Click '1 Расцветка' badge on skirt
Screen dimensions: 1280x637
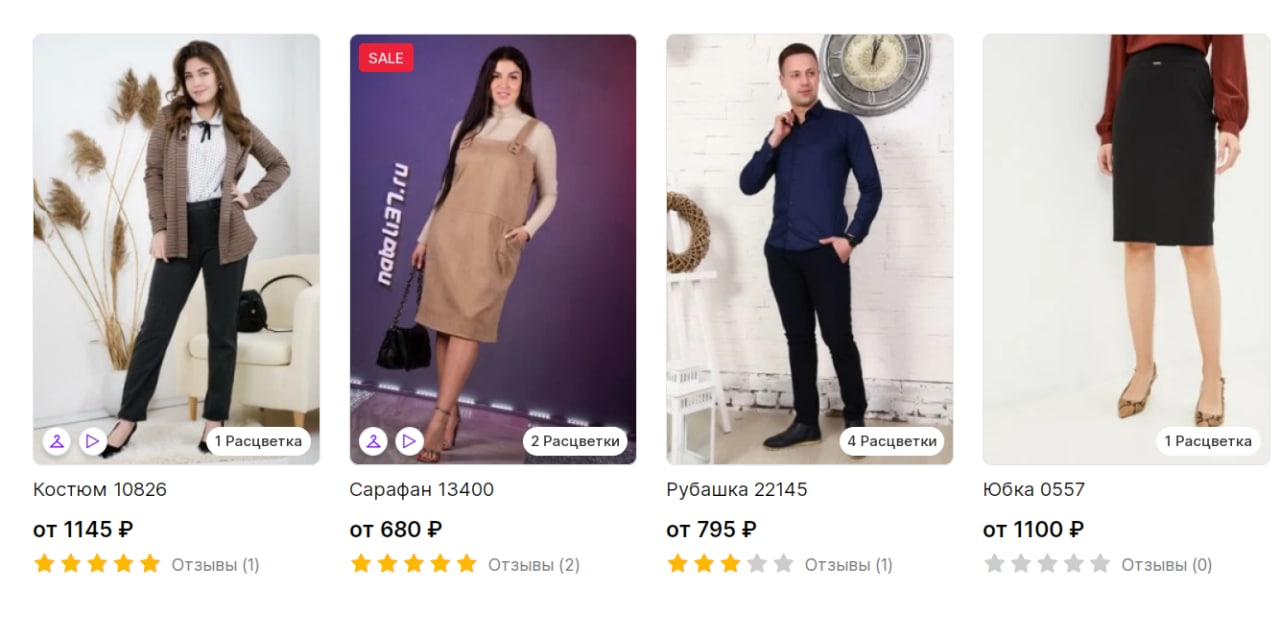[x=1208, y=441]
